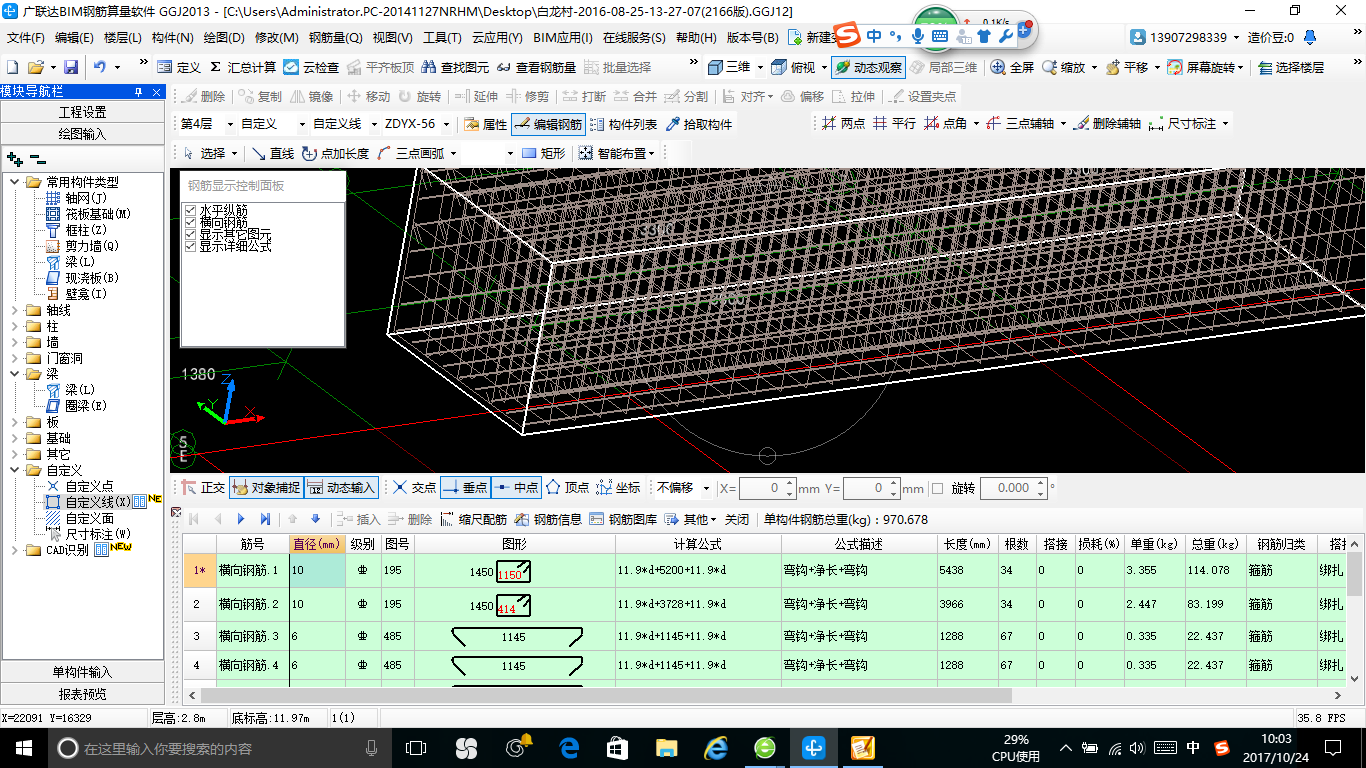Toggle 正交 orthogonal mode
Screen dimensions: 1366x768
[x=204, y=488]
